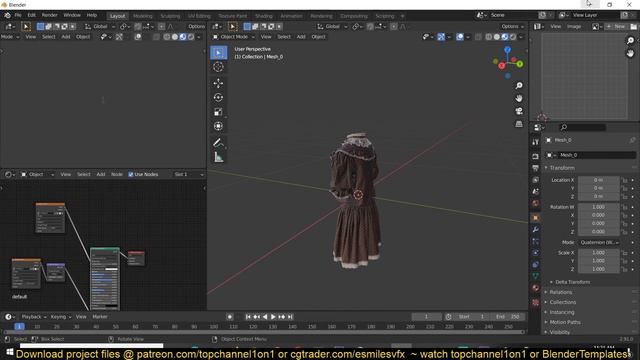
Task: Open Slot 1 material dropdown in node editor
Action: coord(189,174)
